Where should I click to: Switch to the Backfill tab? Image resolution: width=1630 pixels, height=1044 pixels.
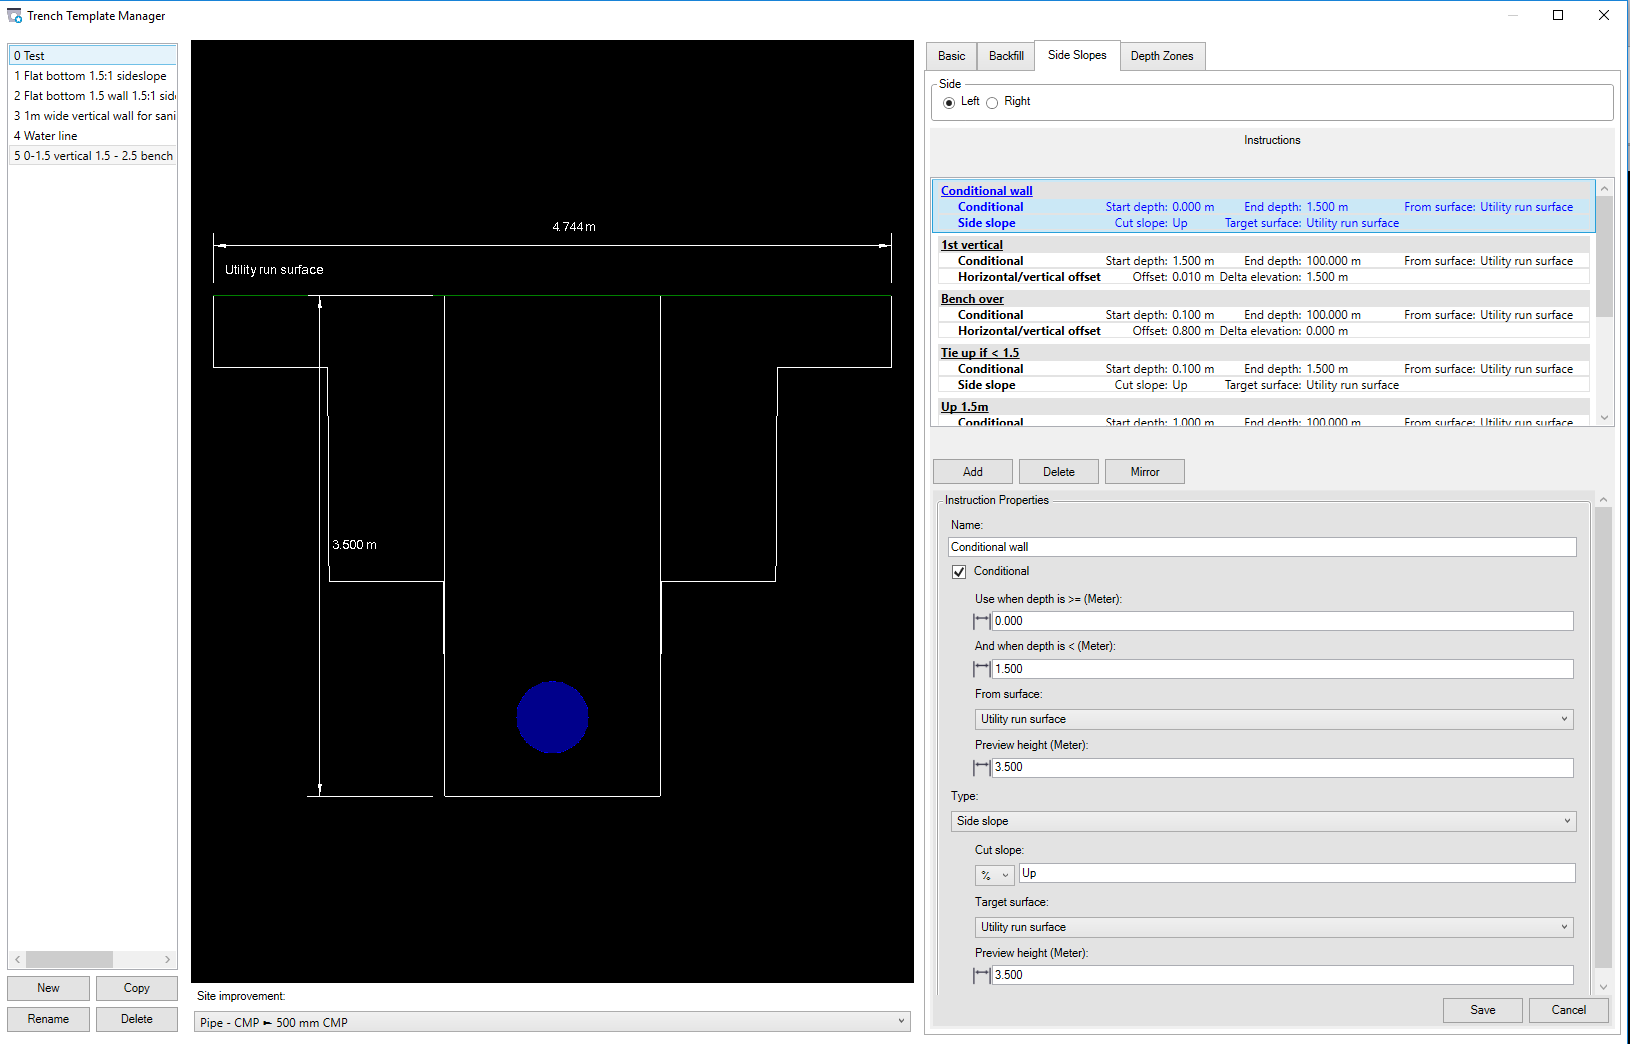point(1005,56)
